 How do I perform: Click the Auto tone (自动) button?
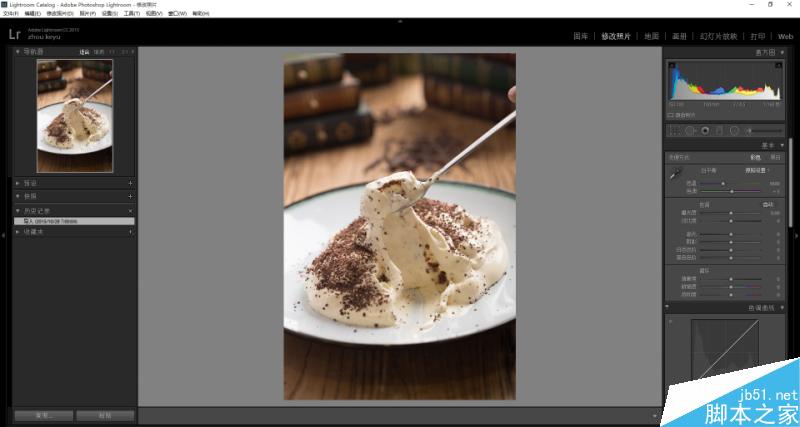767,205
